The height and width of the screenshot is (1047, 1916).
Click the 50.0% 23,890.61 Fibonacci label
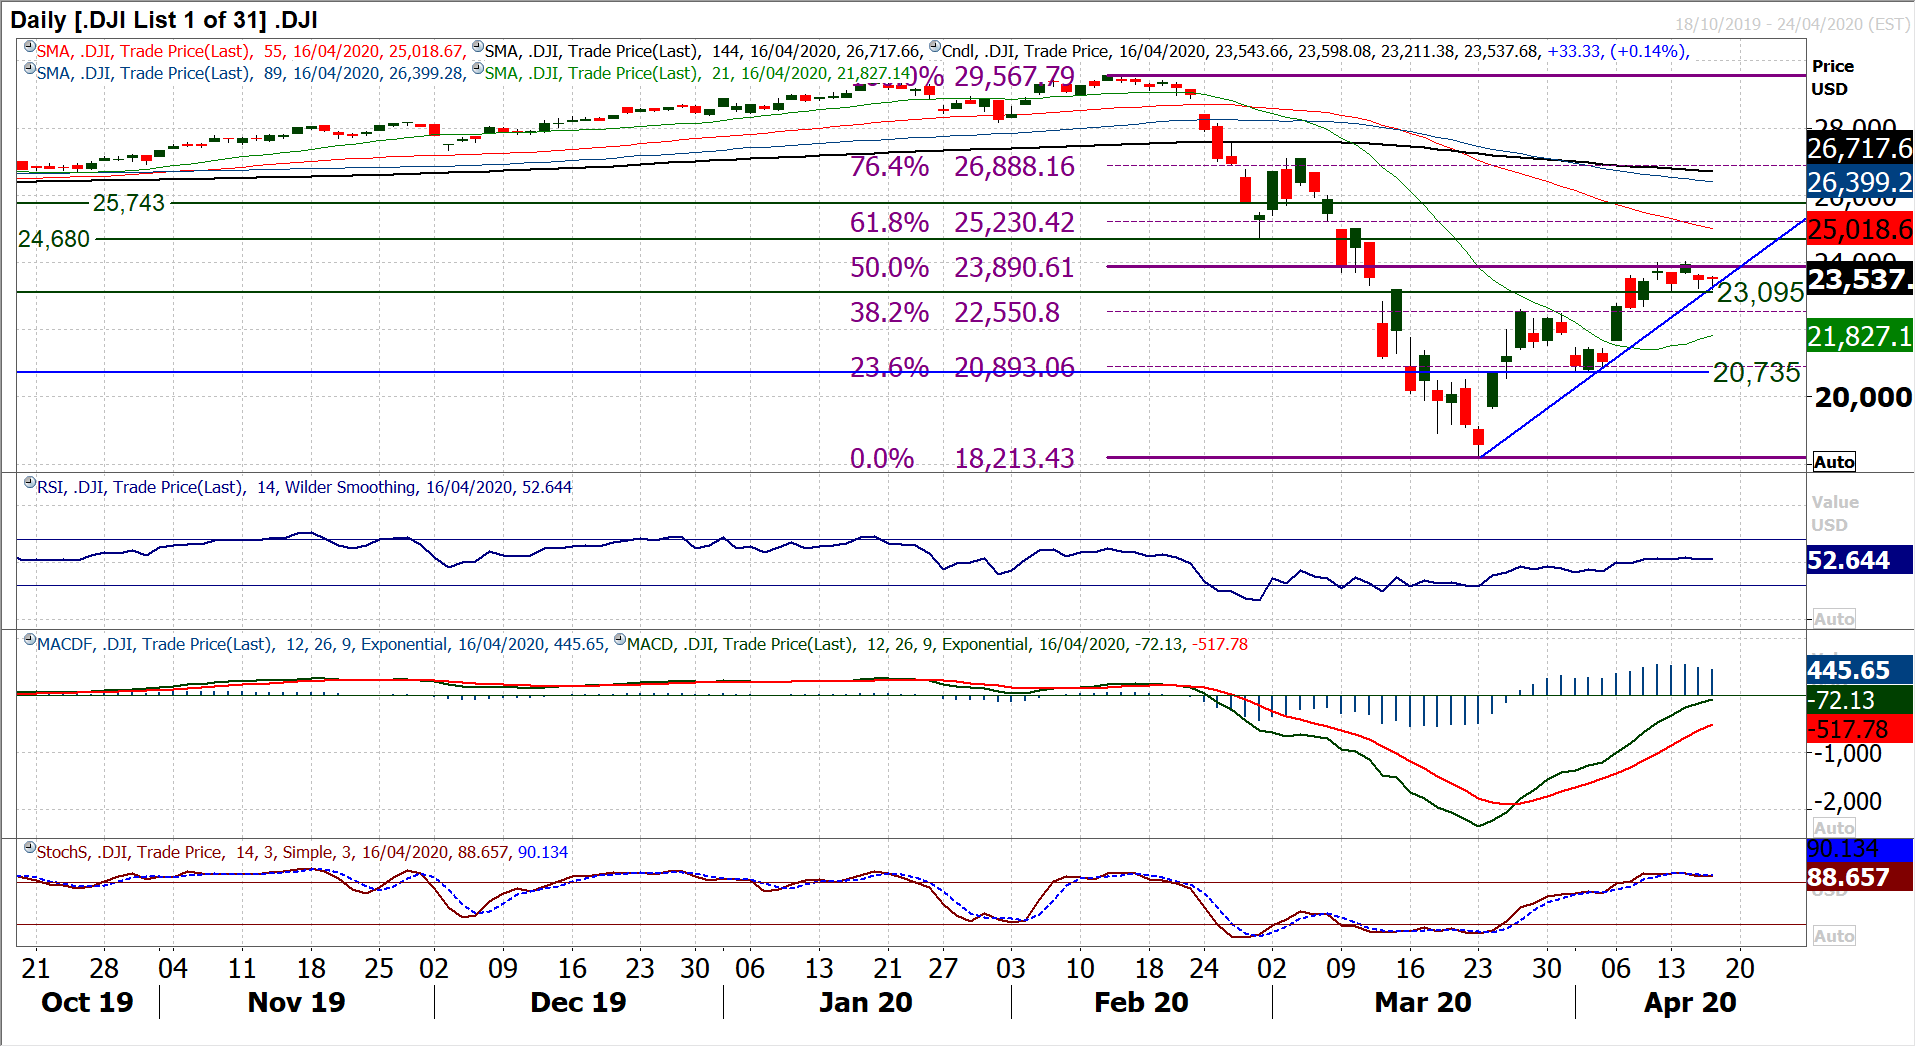[x=962, y=267]
